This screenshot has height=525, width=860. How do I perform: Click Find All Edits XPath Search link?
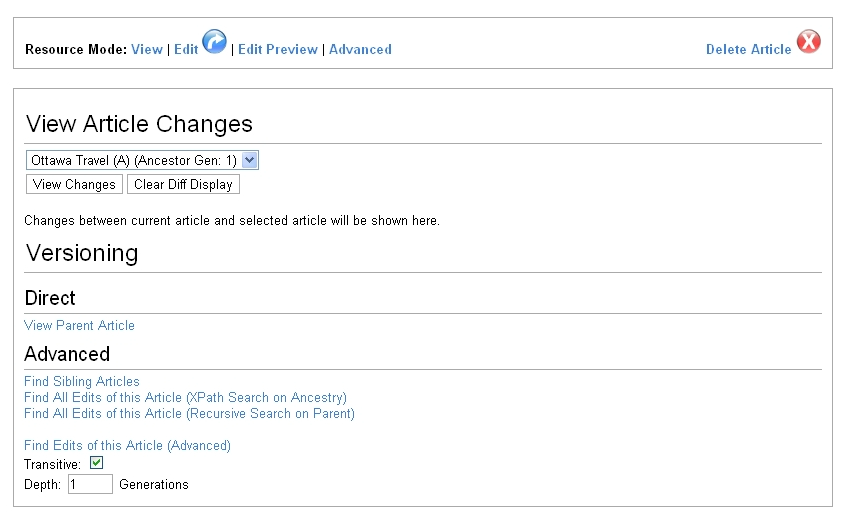click(185, 397)
